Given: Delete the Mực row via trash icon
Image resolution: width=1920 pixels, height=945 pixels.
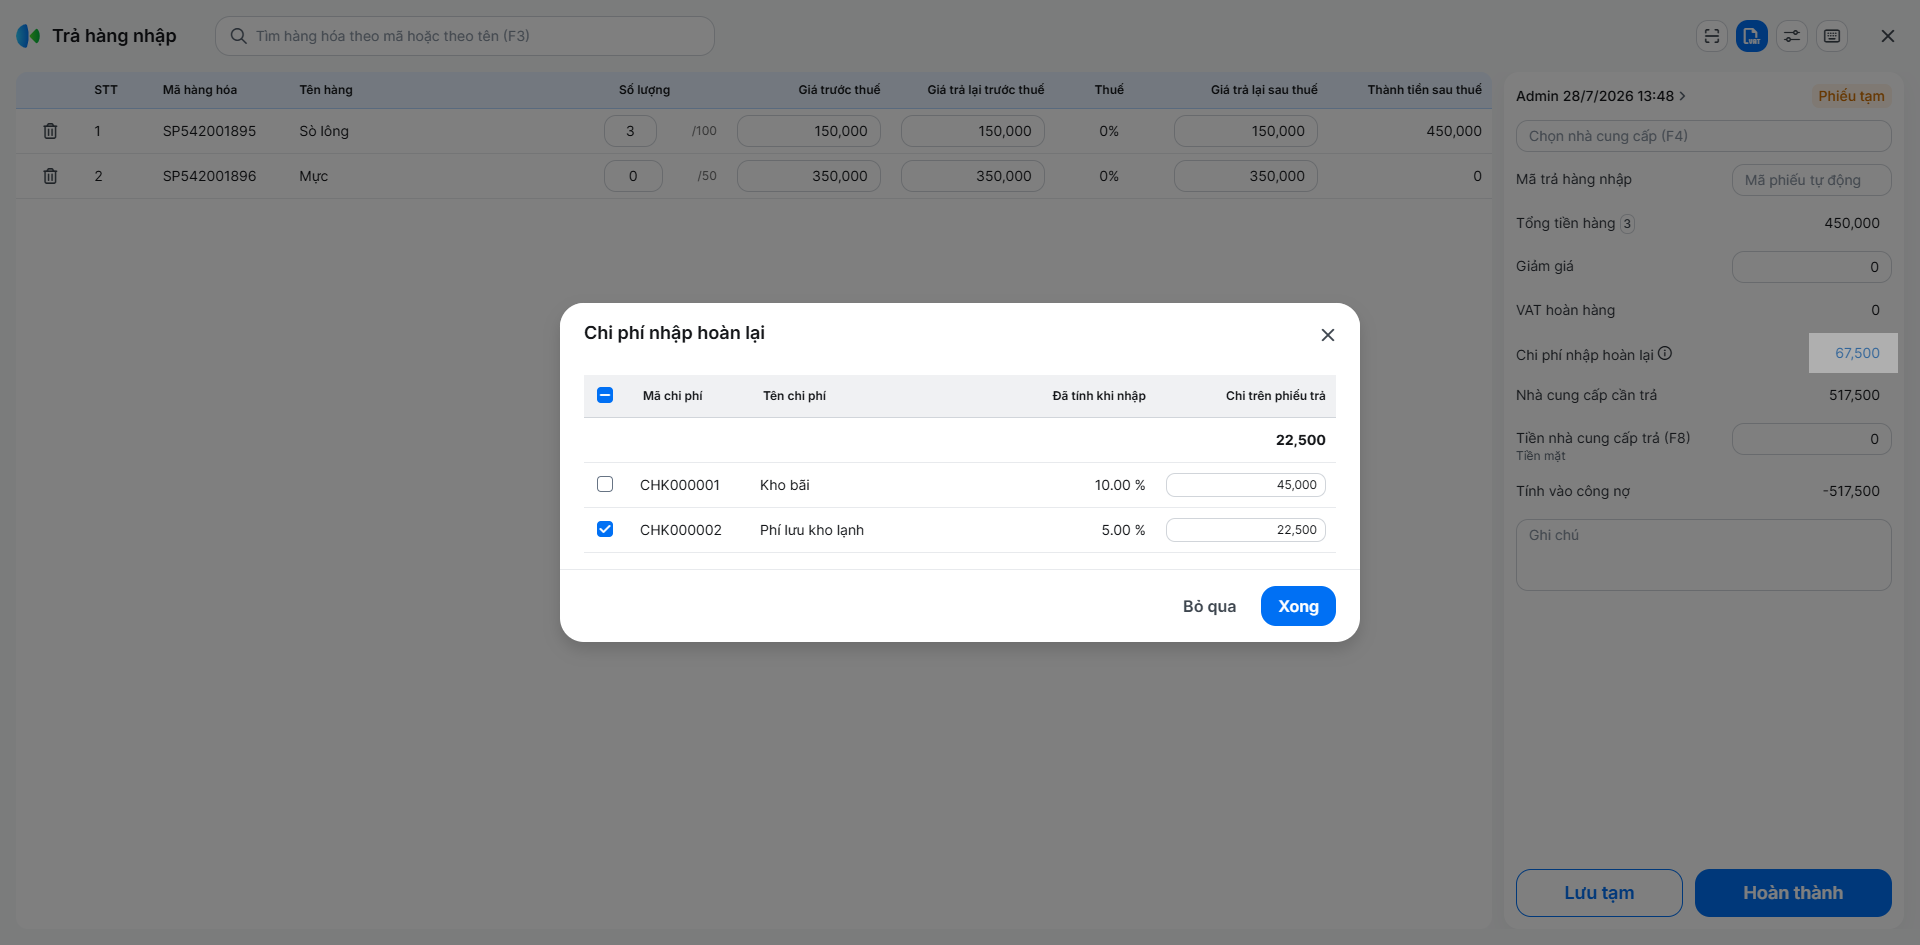Looking at the screenshot, I should [x=50, y=176].
